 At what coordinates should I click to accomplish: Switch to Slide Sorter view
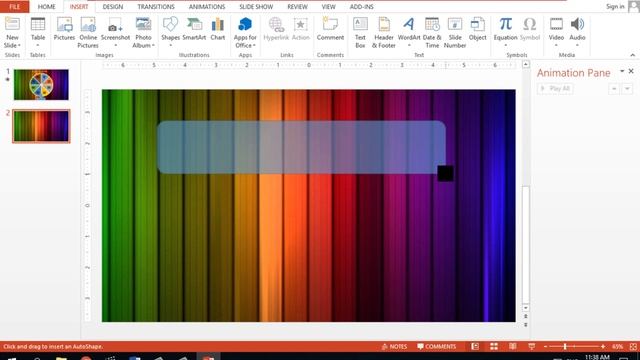(494, 347)
